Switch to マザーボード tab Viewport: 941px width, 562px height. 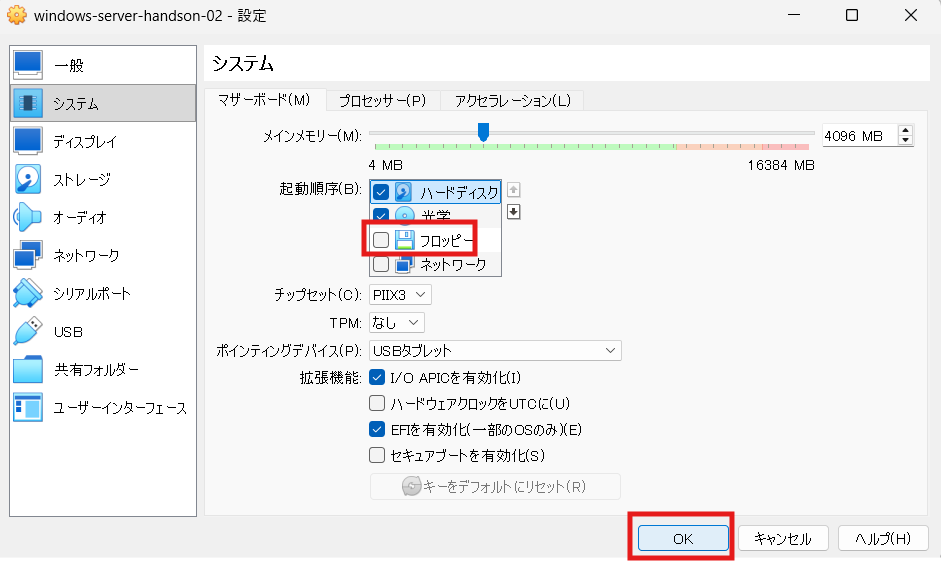264,100
